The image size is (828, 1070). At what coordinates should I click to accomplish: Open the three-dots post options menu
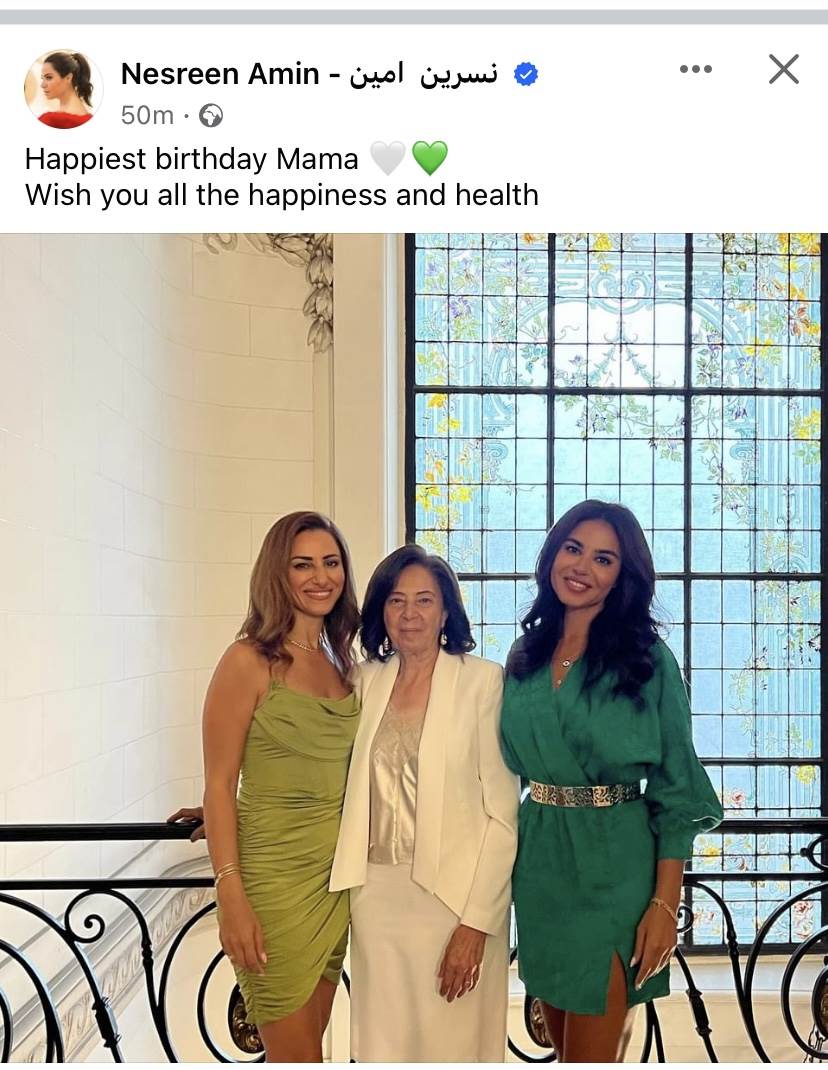tap(696, 69)
